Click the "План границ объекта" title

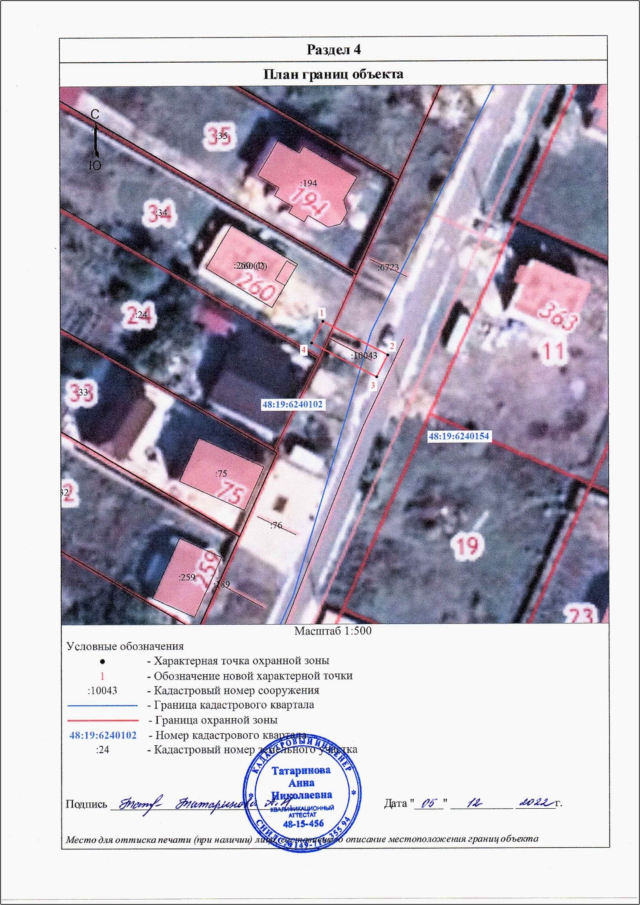333,74
